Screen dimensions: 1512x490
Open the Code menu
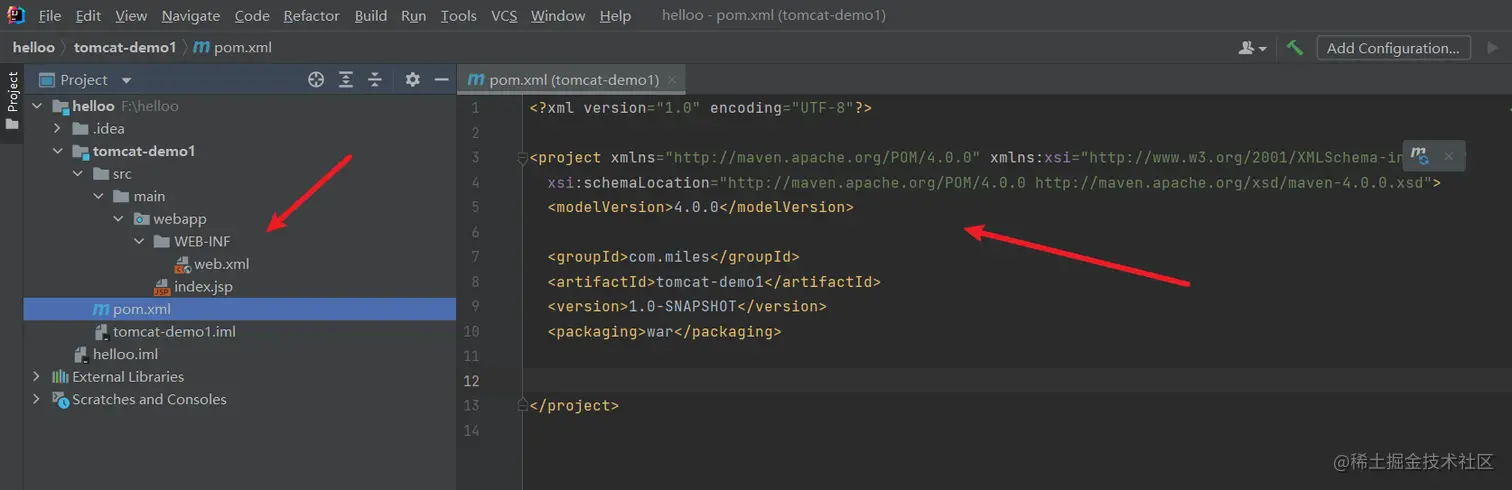tap(252, 16)
